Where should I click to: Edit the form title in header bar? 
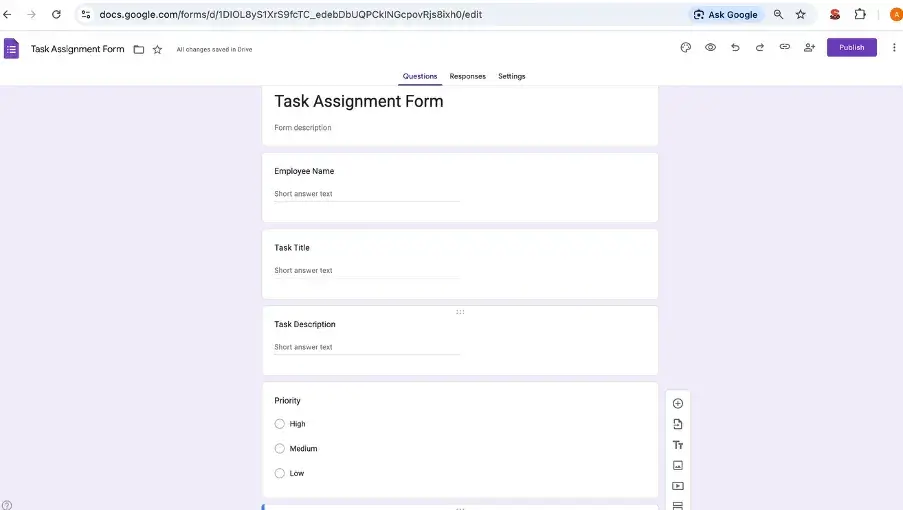(77, 49)
